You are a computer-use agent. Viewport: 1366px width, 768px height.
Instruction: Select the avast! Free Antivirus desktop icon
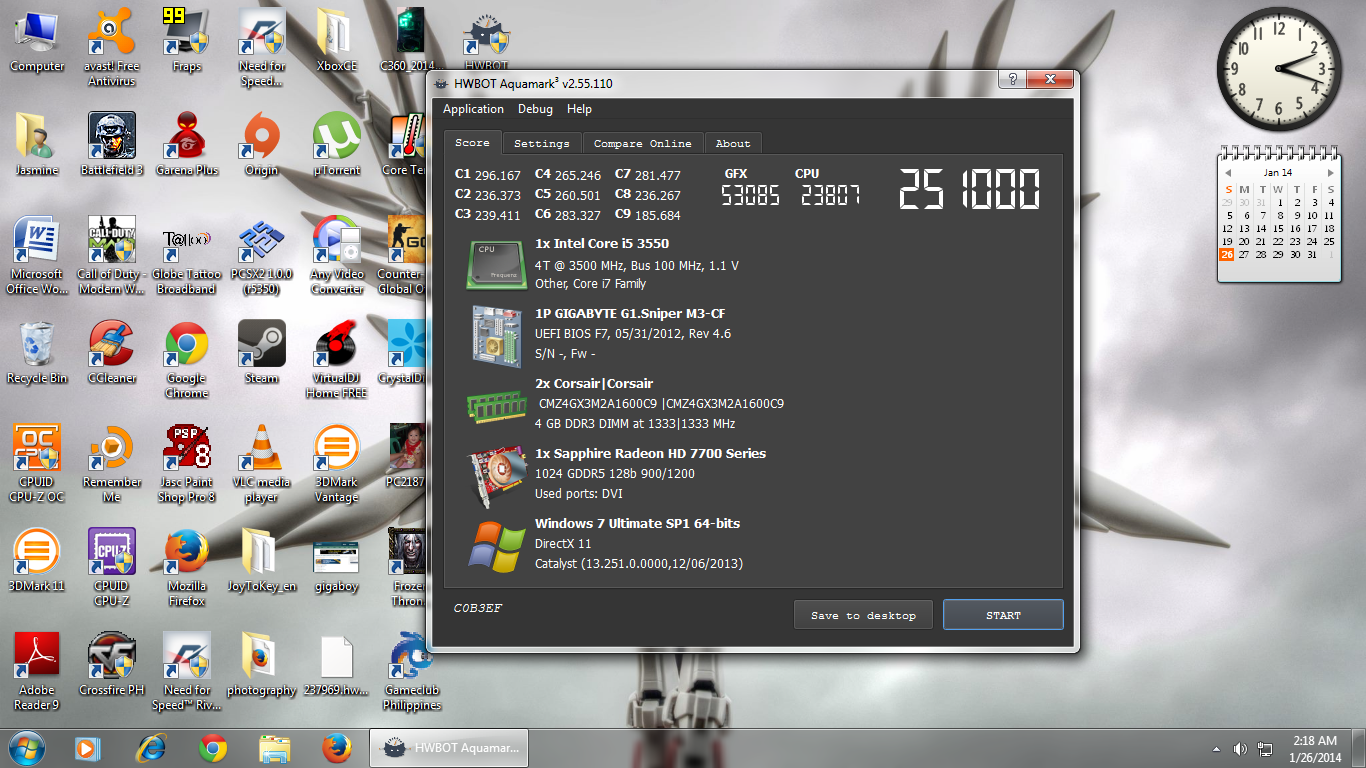(x=112, y=48)
